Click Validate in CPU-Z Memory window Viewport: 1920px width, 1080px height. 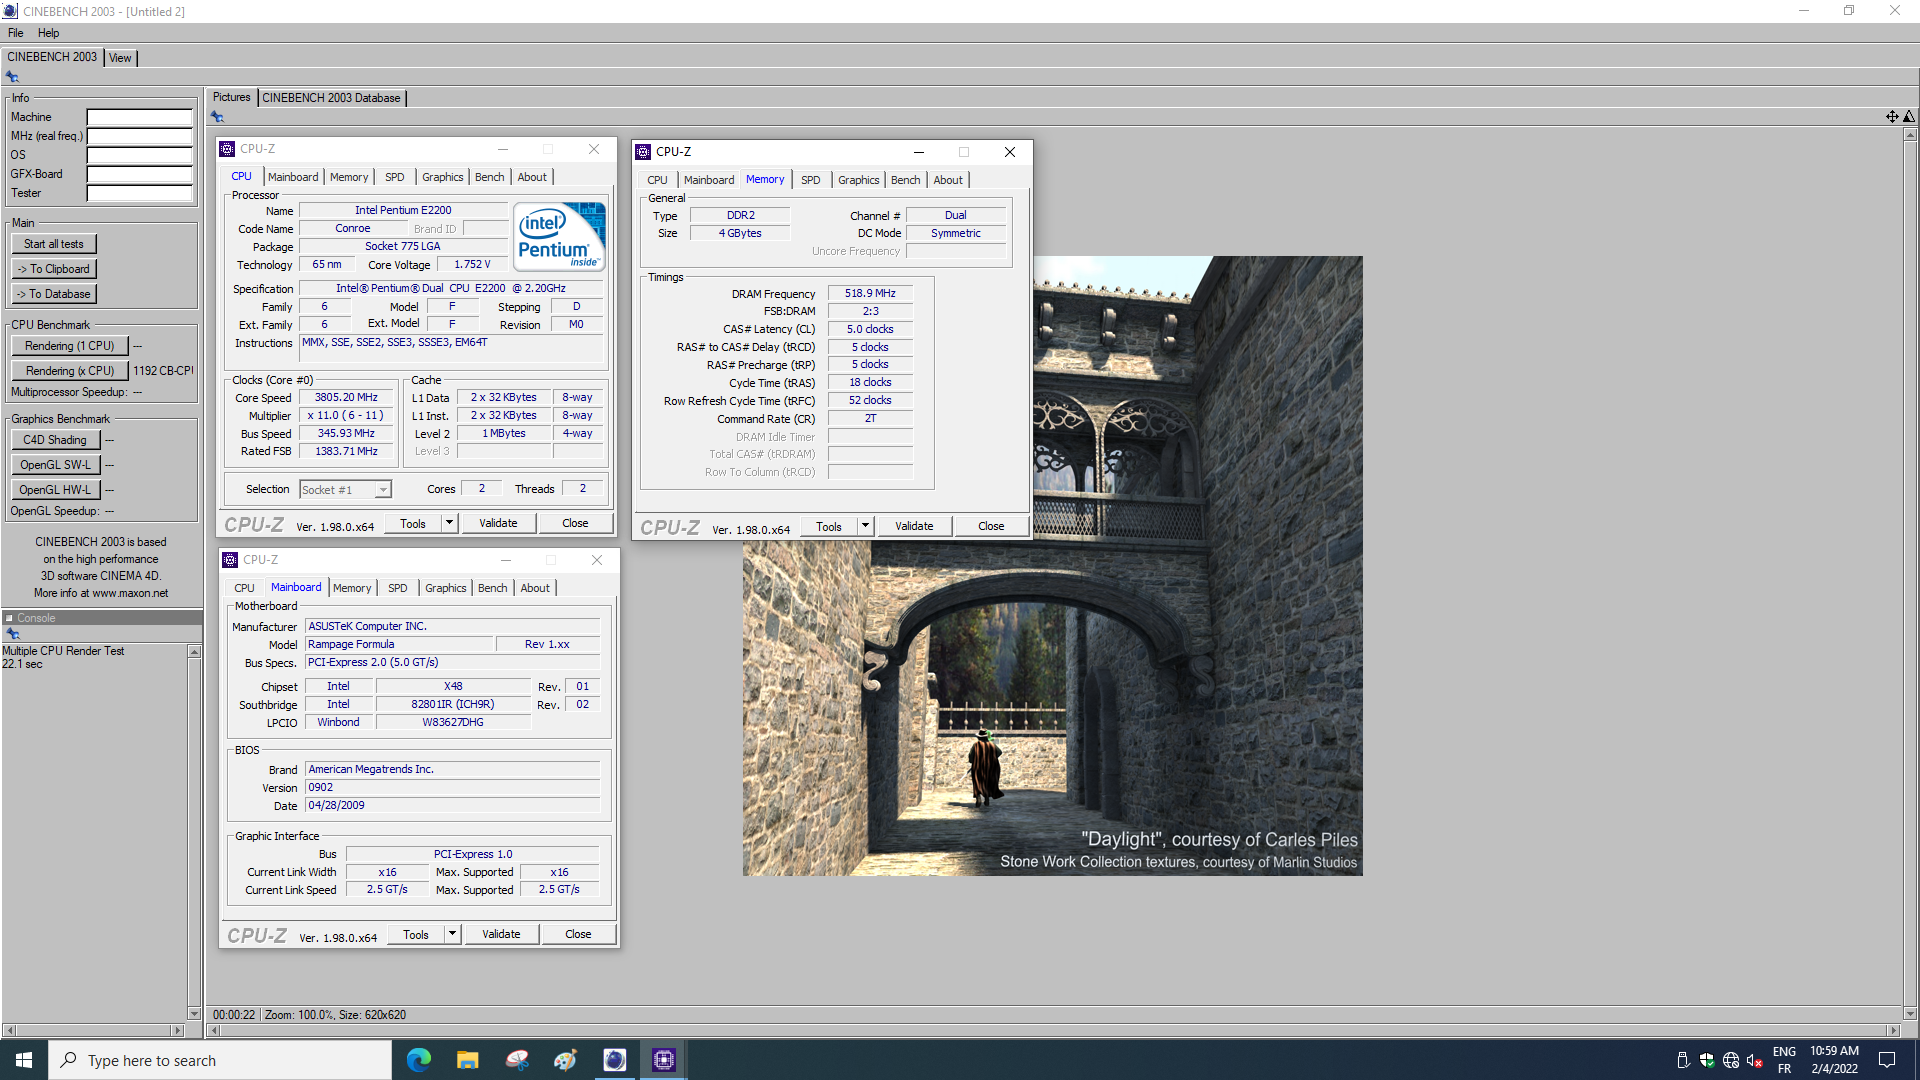click(x=914, y=526)
